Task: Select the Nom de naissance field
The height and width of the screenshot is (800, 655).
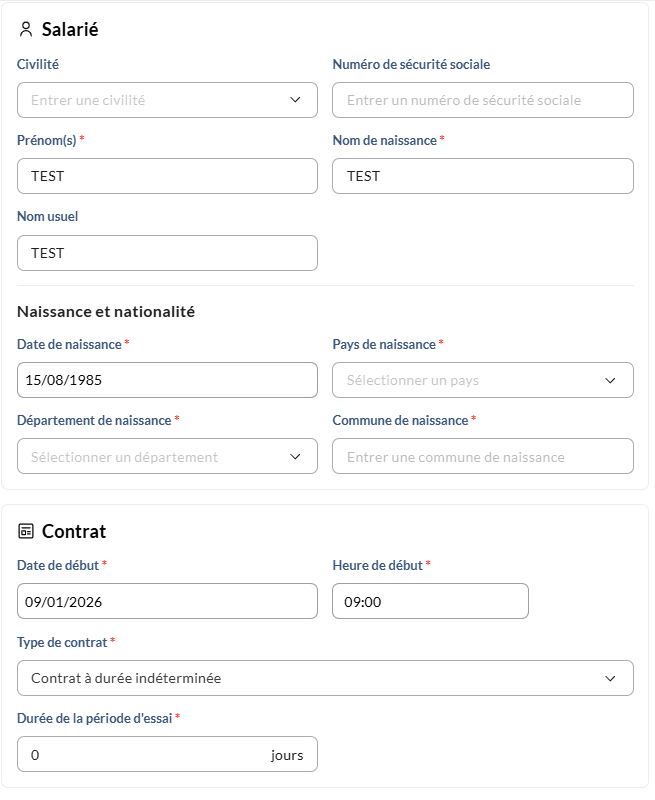Action: pos(482,176)
